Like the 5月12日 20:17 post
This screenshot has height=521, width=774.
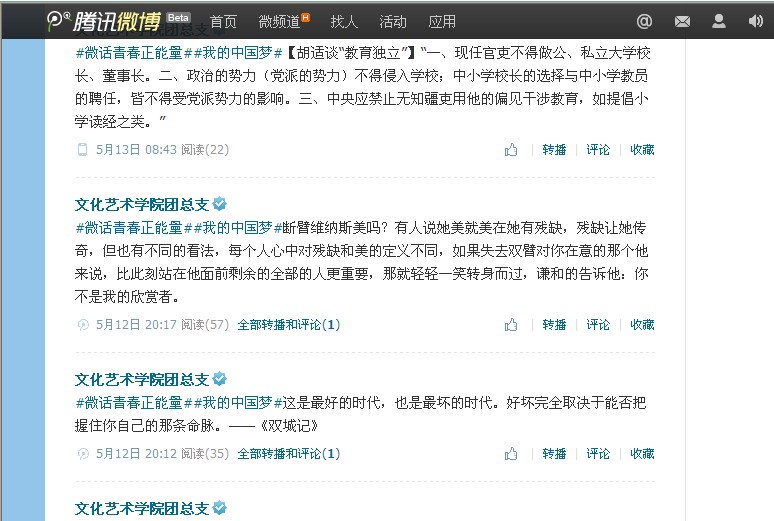(x=511, y=324)
